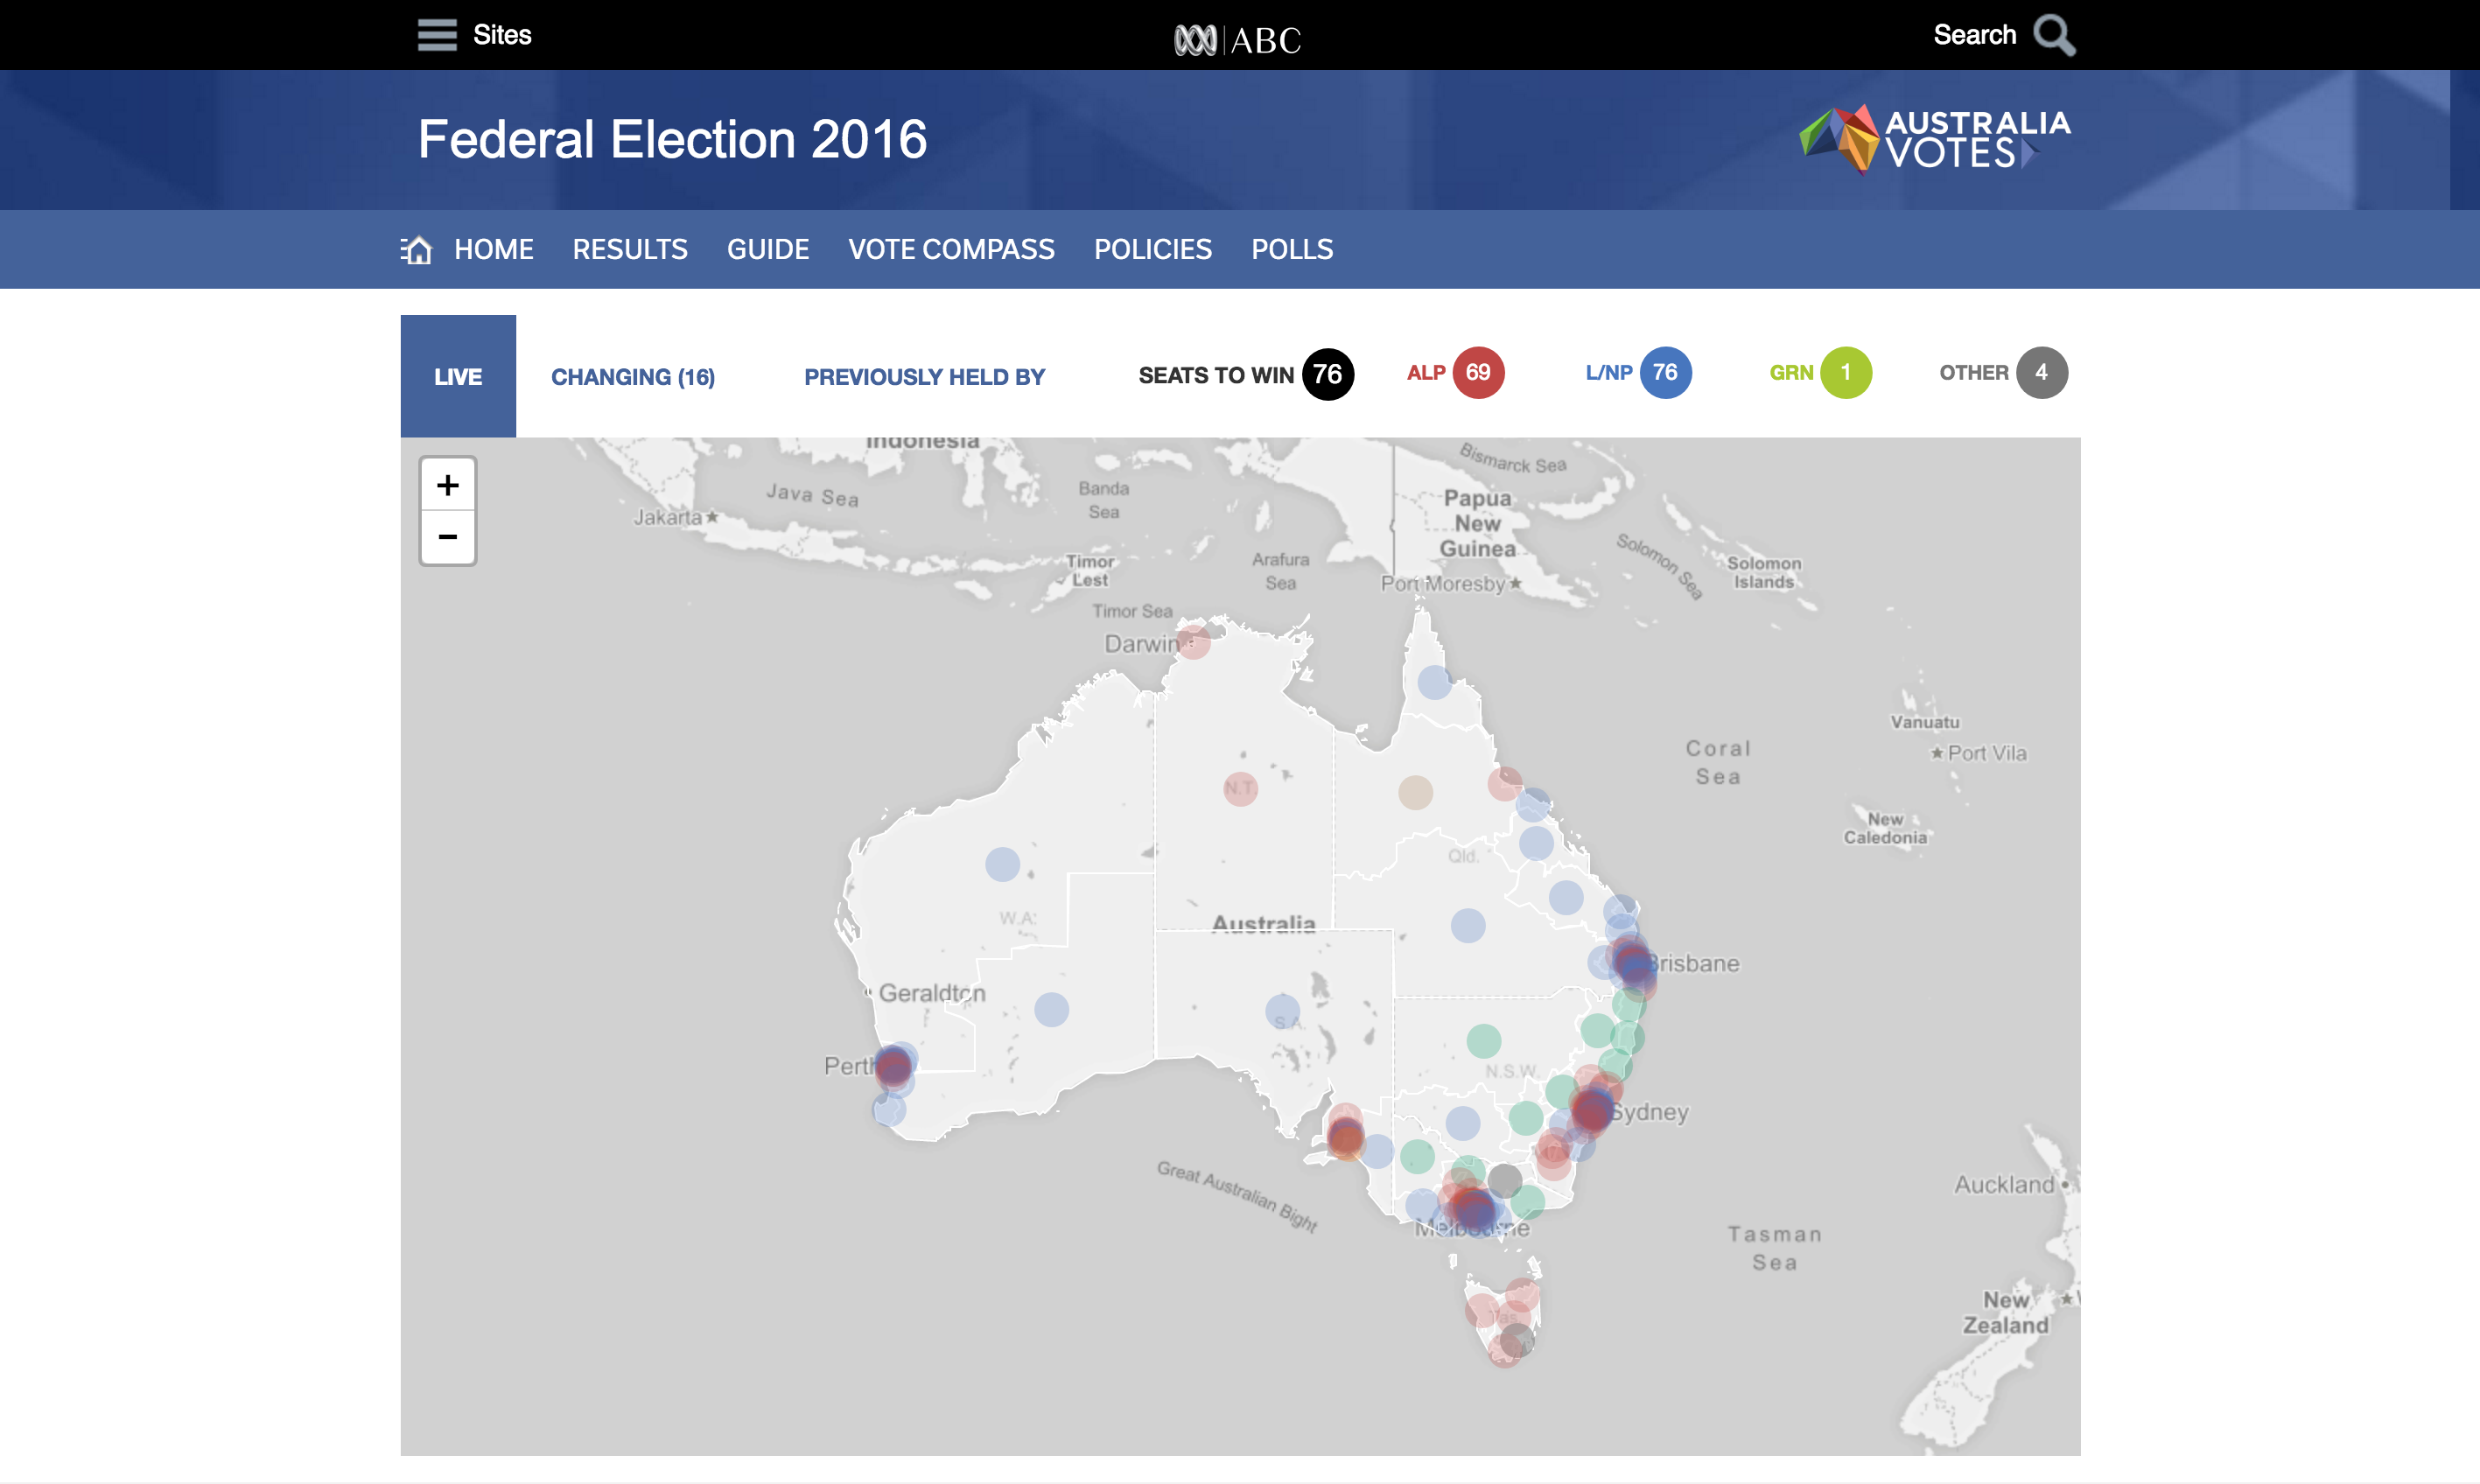This screenshot has width=2480, height=1484.
Task: Open the Sites hamburger menu icon
Action: click(x=437, y=35)
